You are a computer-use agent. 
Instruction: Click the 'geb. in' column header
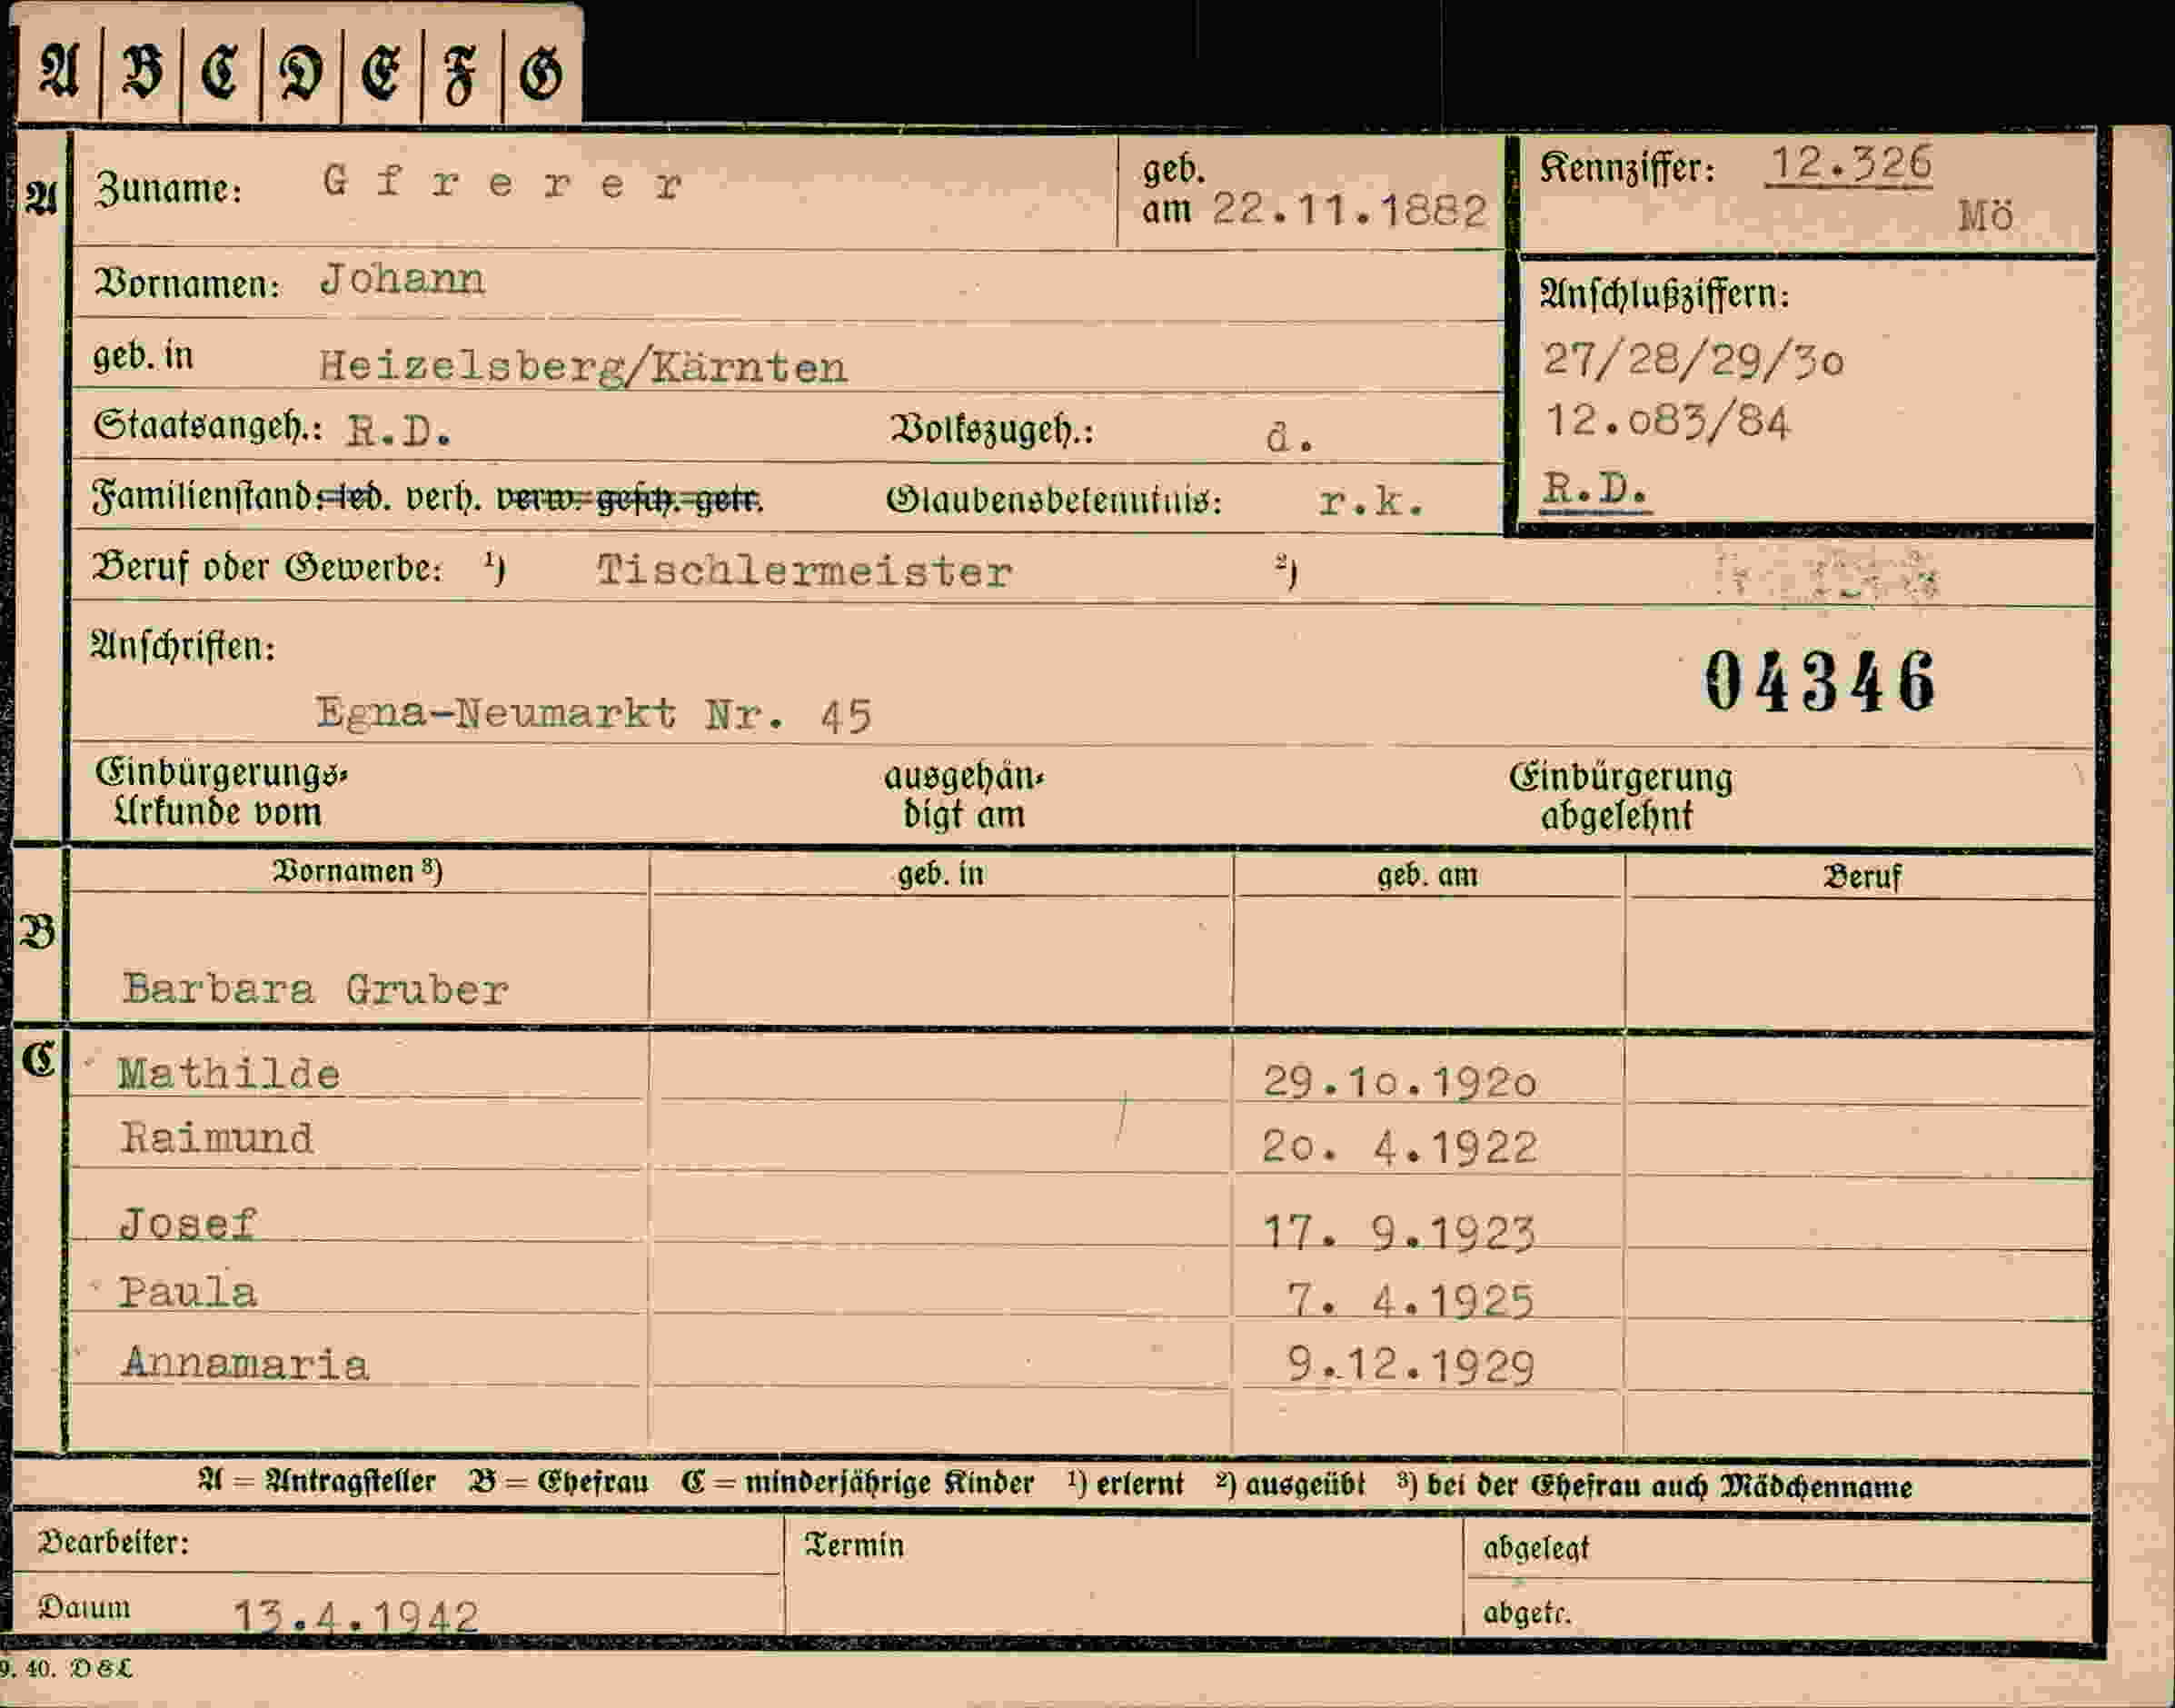pyautogui.click(x=941, y=874)
